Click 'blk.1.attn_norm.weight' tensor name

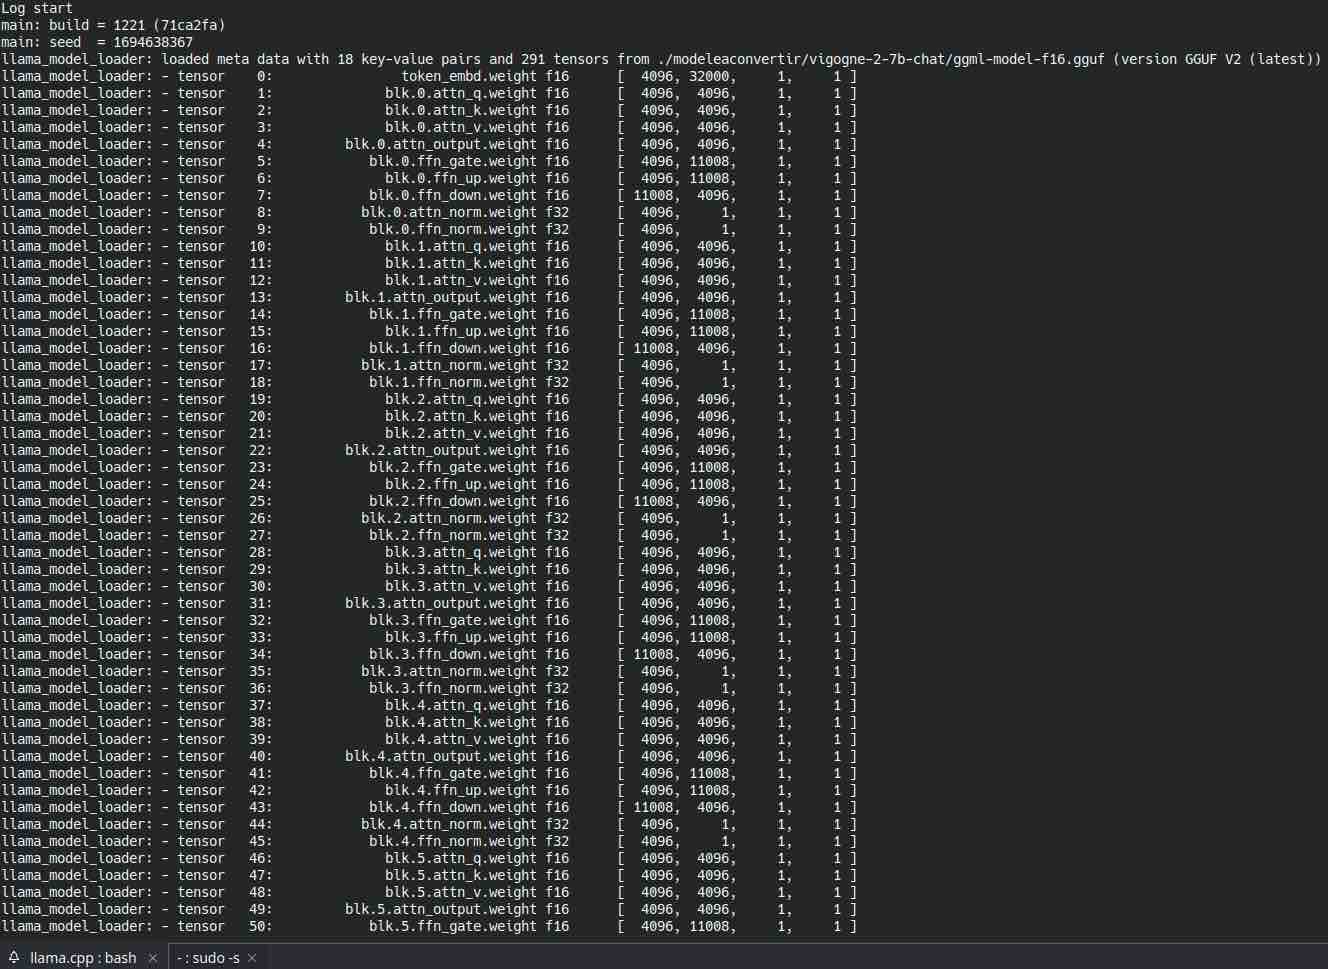click(x=450, y=365)
